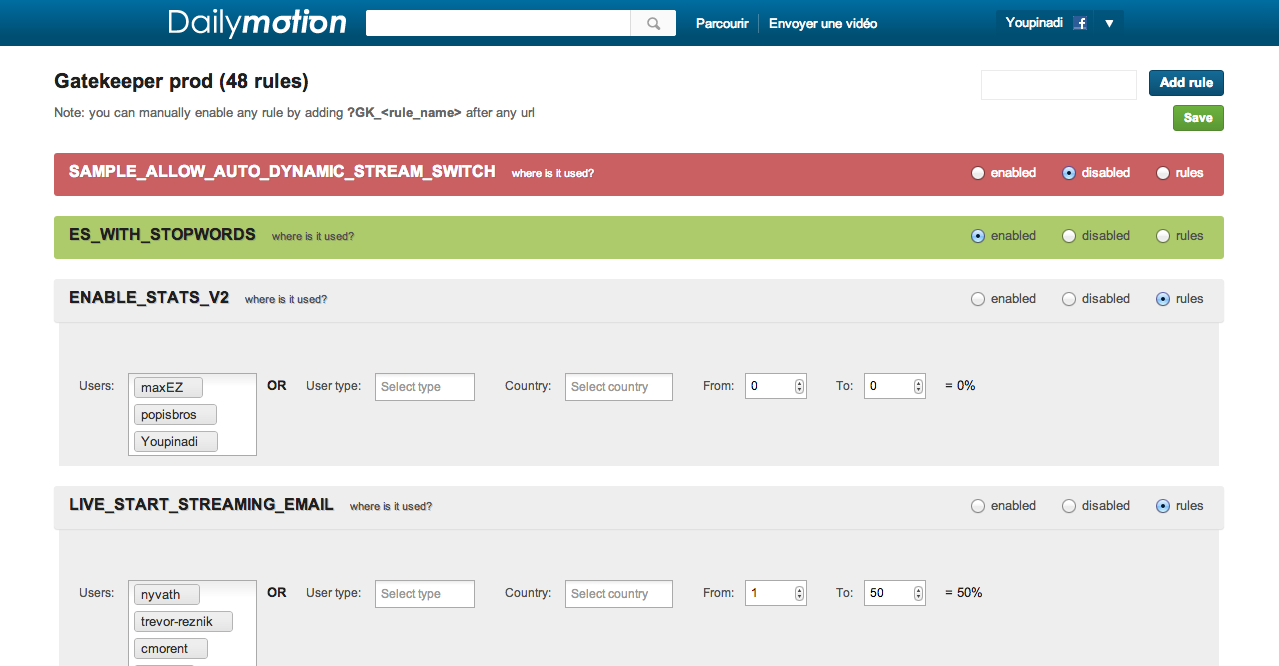
Task: Disable LIVE_START_STREAMING_EMAIL radio
Action: pos(1069,506)
